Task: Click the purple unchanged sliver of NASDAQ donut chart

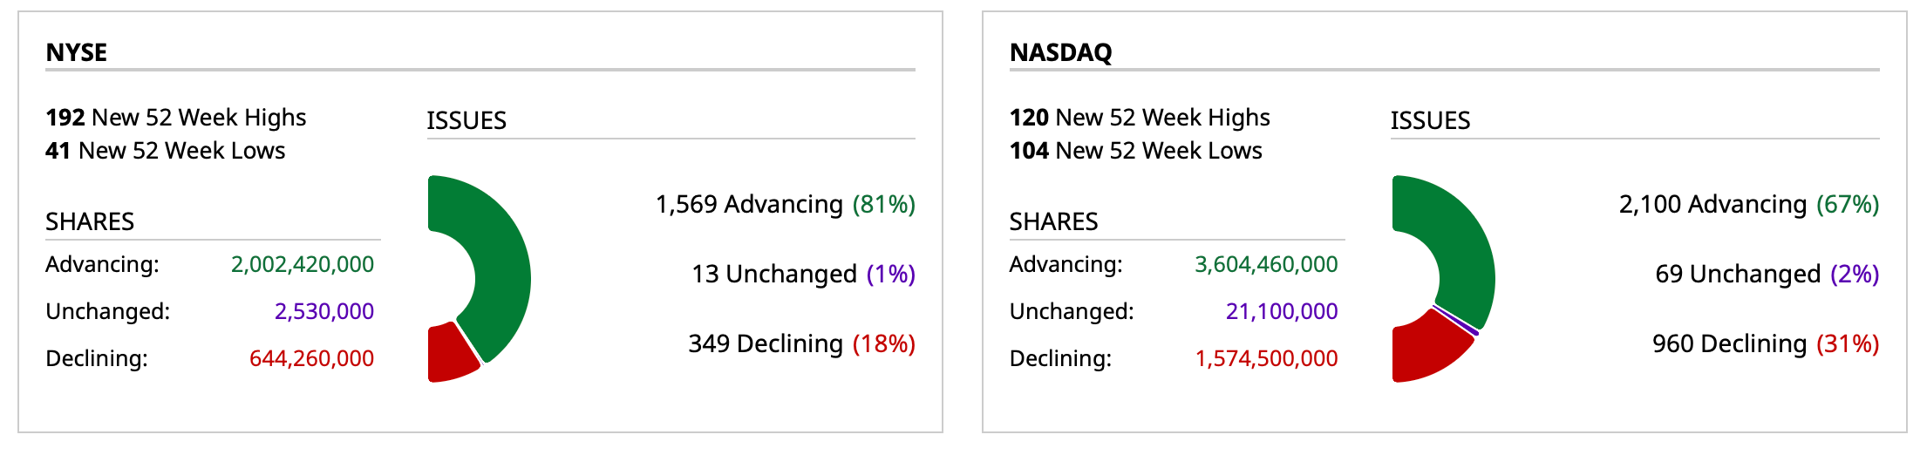Action: pyautogui.click(x=1457, y=321)
